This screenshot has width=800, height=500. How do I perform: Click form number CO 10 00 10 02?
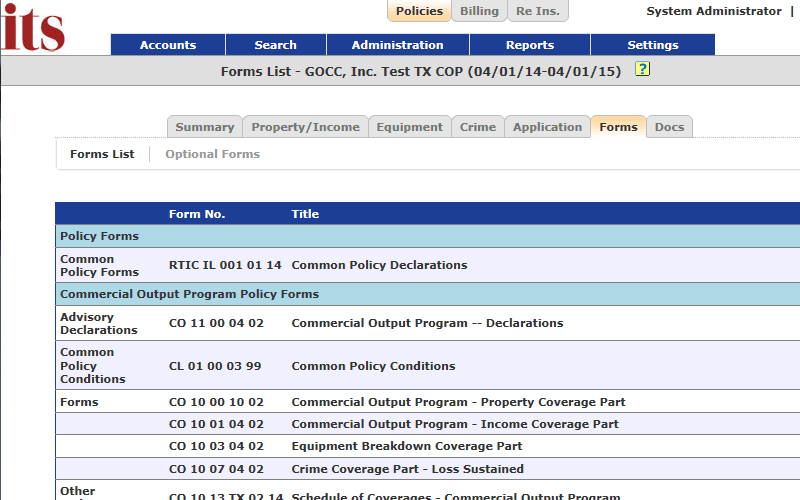(216, 402)
